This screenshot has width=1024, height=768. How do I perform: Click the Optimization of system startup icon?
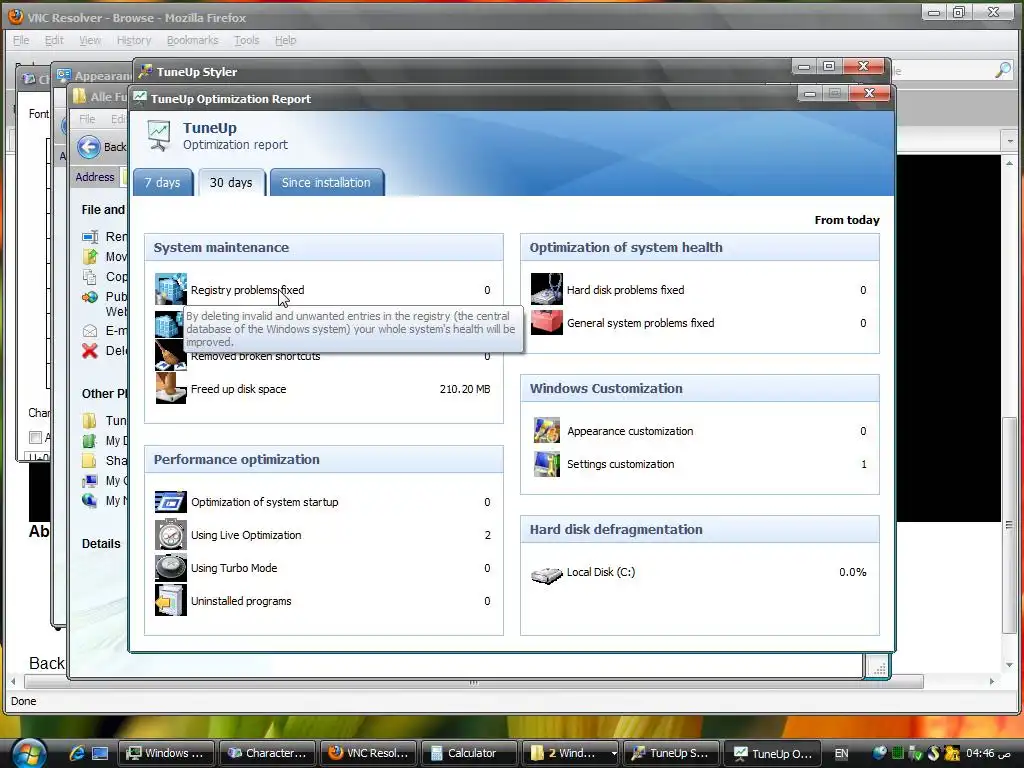pos(170,502)
